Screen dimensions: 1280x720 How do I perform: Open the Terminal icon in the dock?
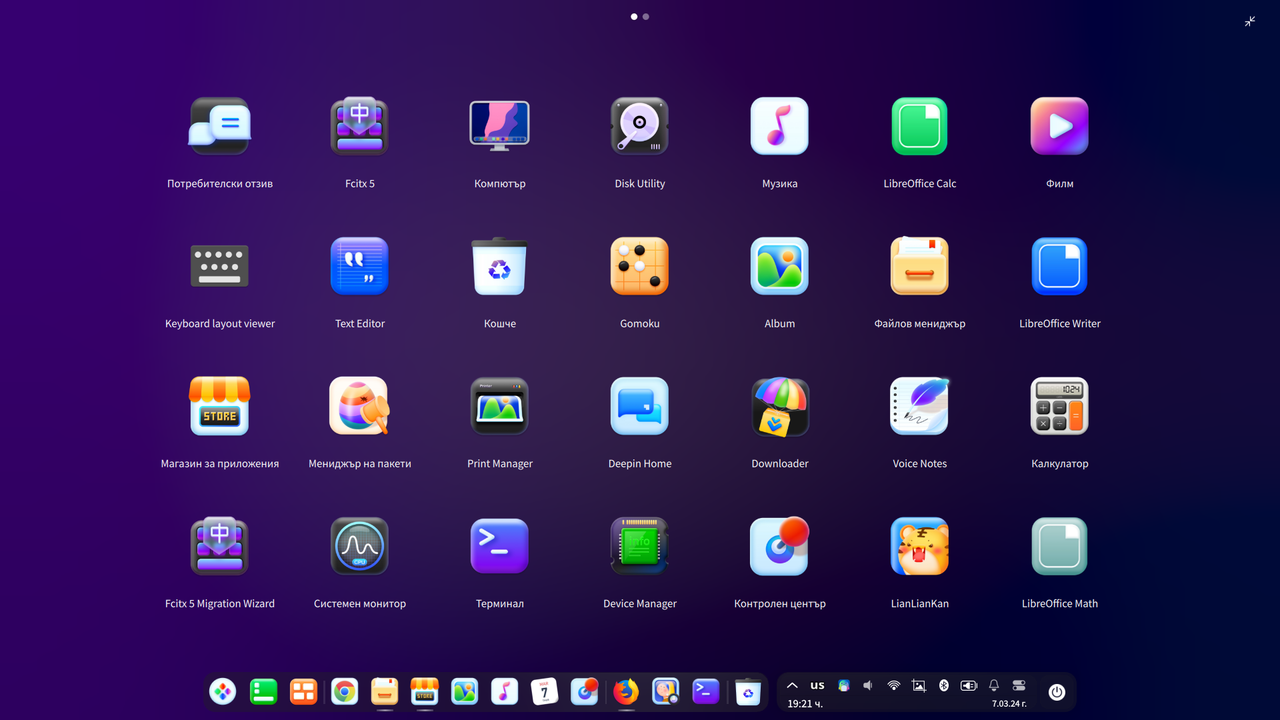(706, 691)
